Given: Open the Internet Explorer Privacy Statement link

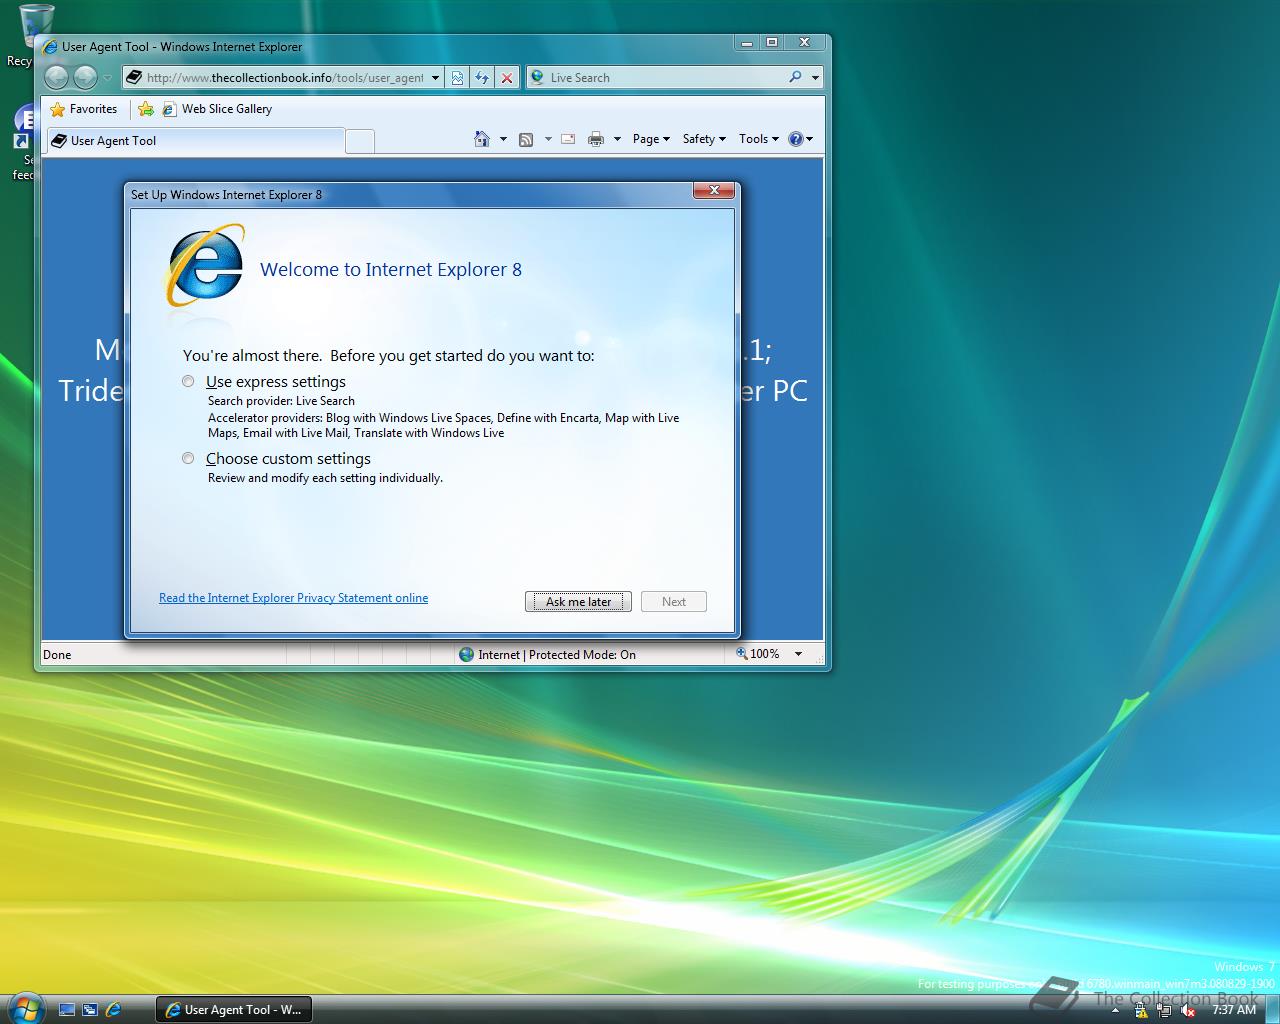Looking at the screenshot, I should (x=293, y=598).
